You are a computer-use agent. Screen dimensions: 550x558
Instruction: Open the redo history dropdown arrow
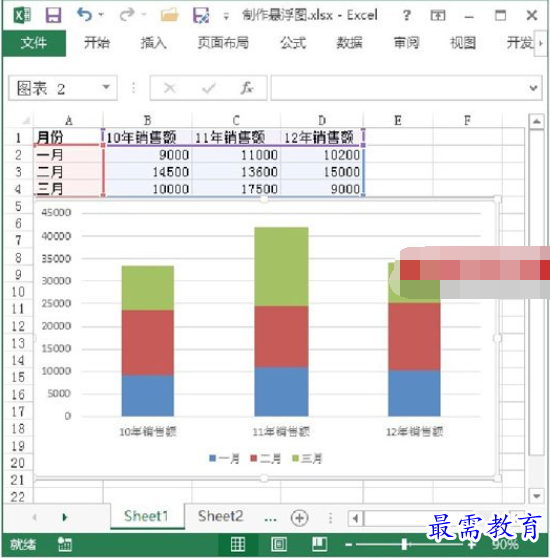pyautogui.click(x=144, y=15)
